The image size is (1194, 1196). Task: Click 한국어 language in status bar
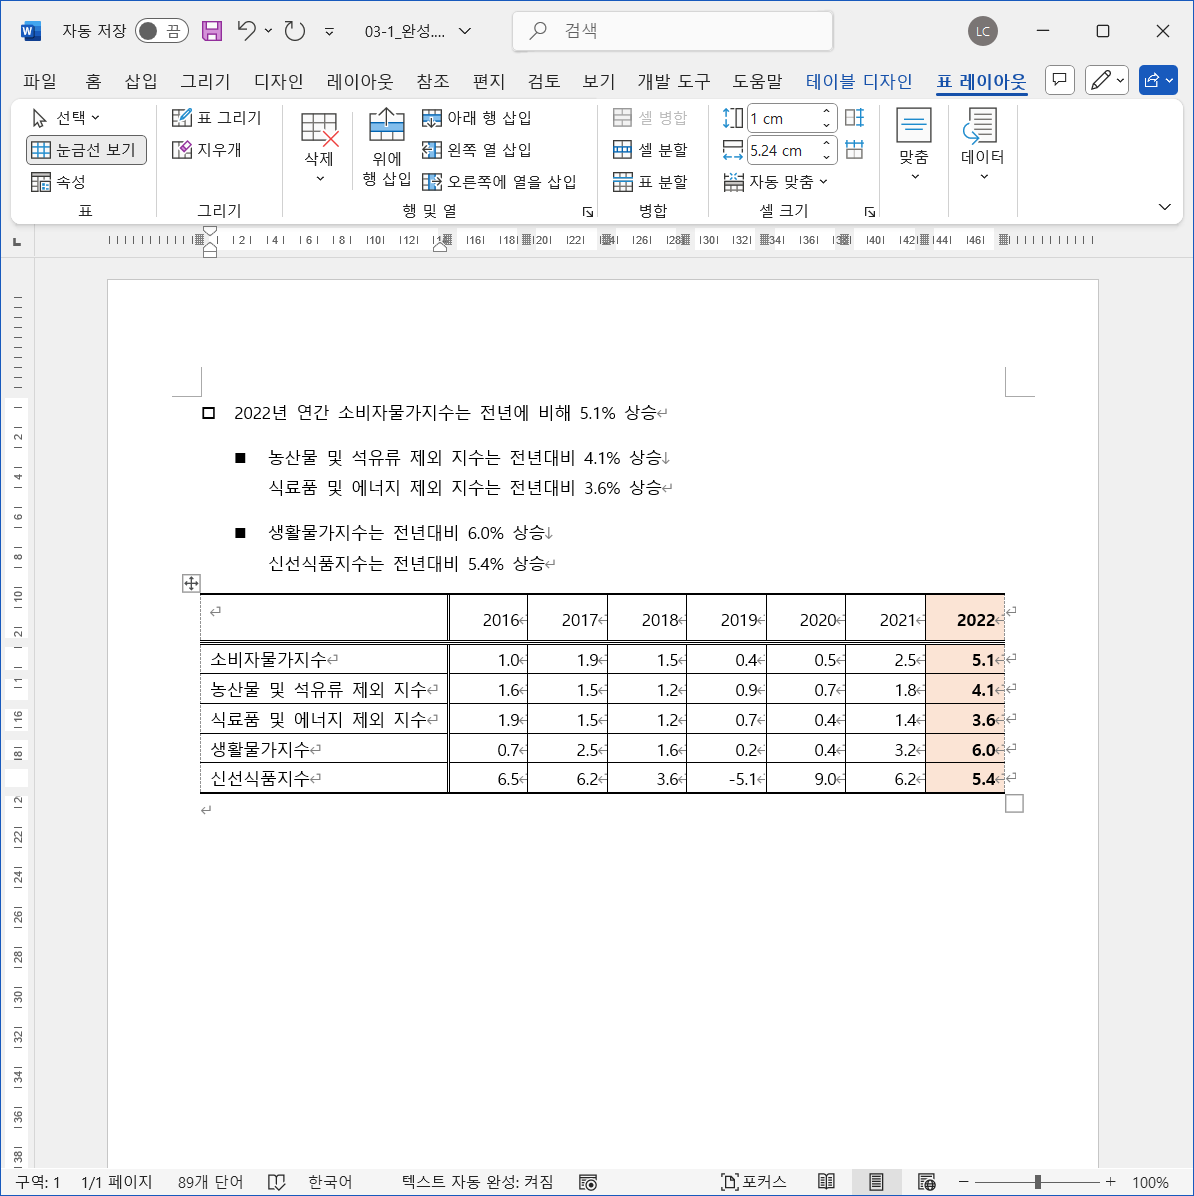(x=330, y=1182)
